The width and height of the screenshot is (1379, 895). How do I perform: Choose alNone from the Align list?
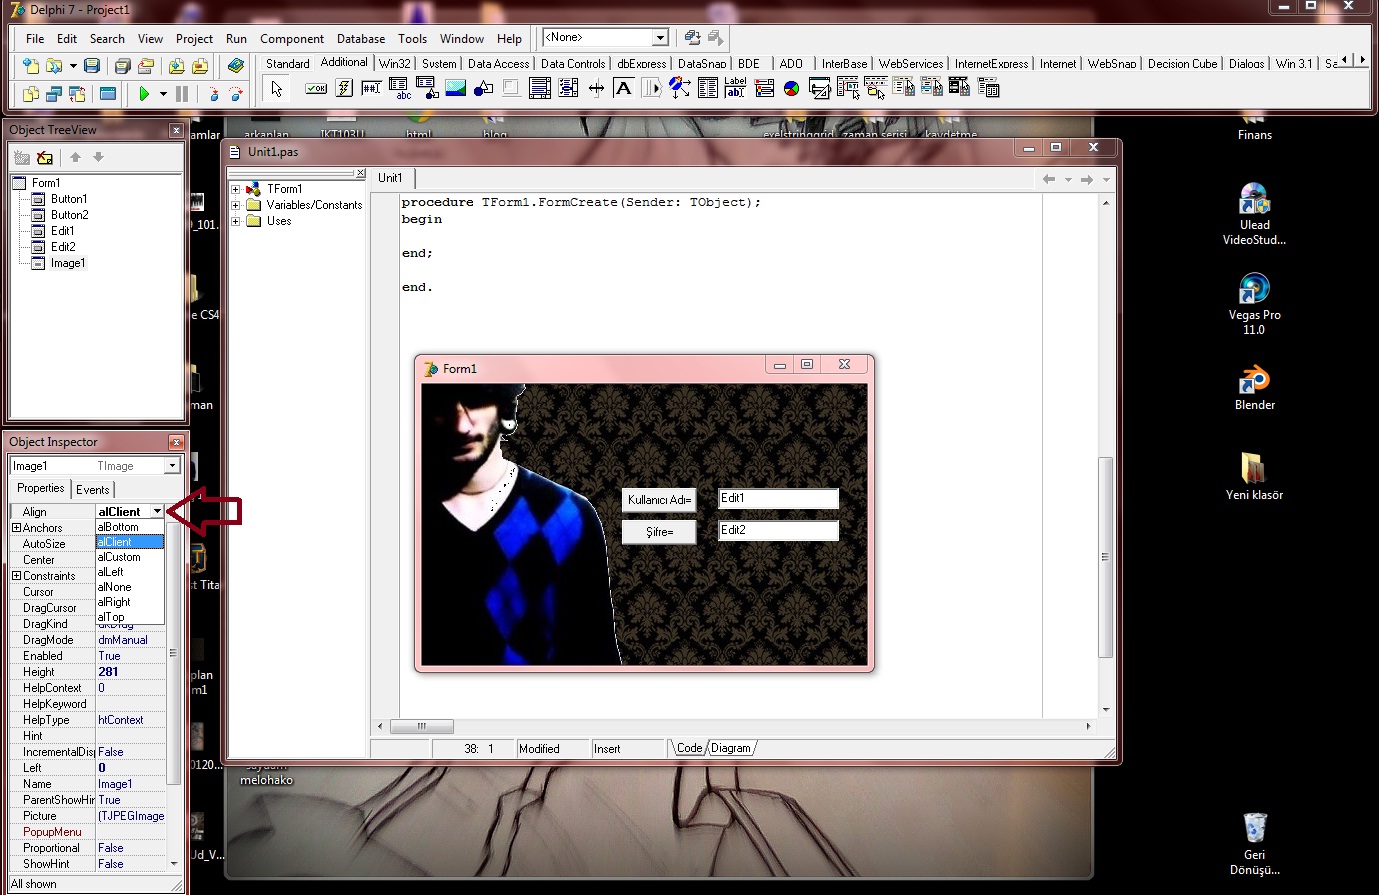[x=129, y=587]
